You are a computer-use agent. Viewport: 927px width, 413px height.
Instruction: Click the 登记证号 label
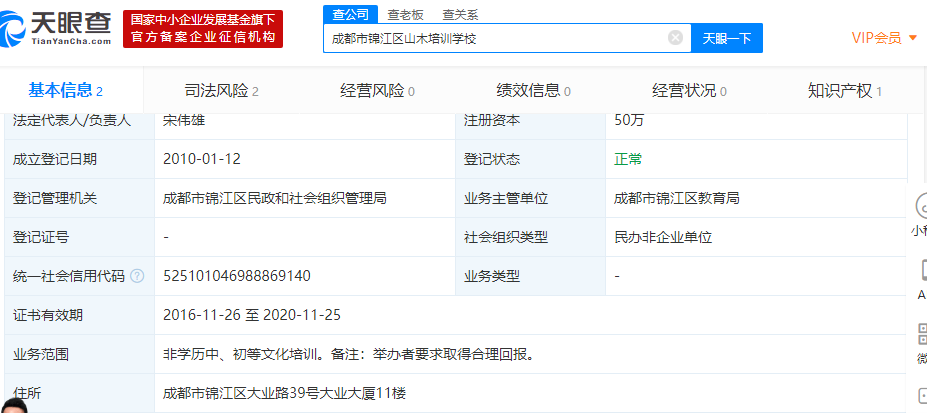(x=40, y=237)
